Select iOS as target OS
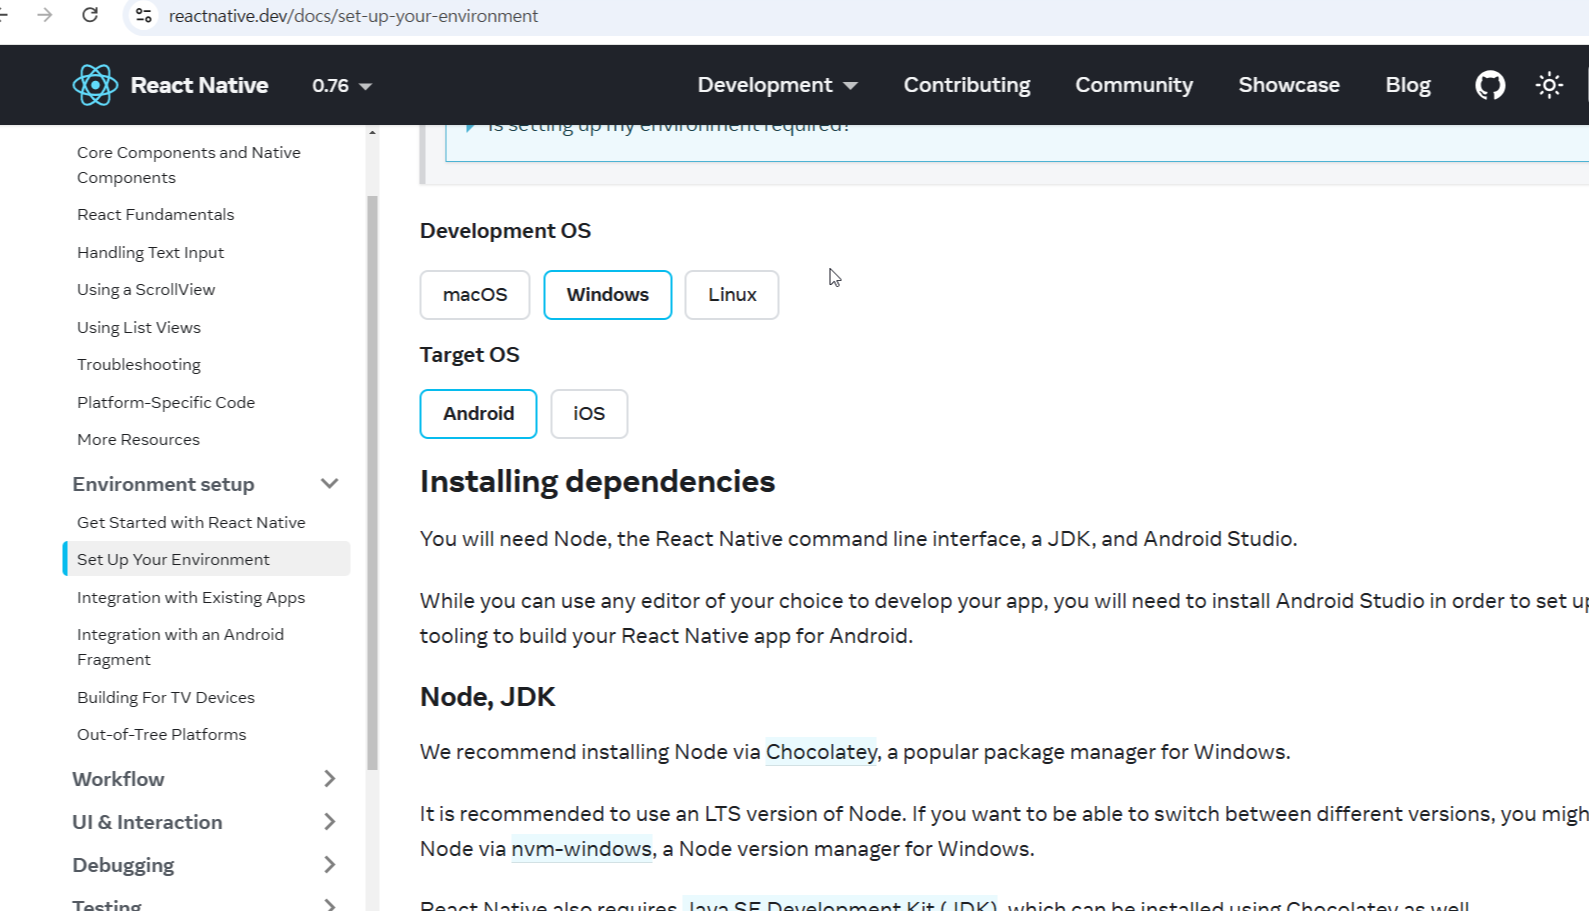 pyautogui.click(x=589, y=414)
